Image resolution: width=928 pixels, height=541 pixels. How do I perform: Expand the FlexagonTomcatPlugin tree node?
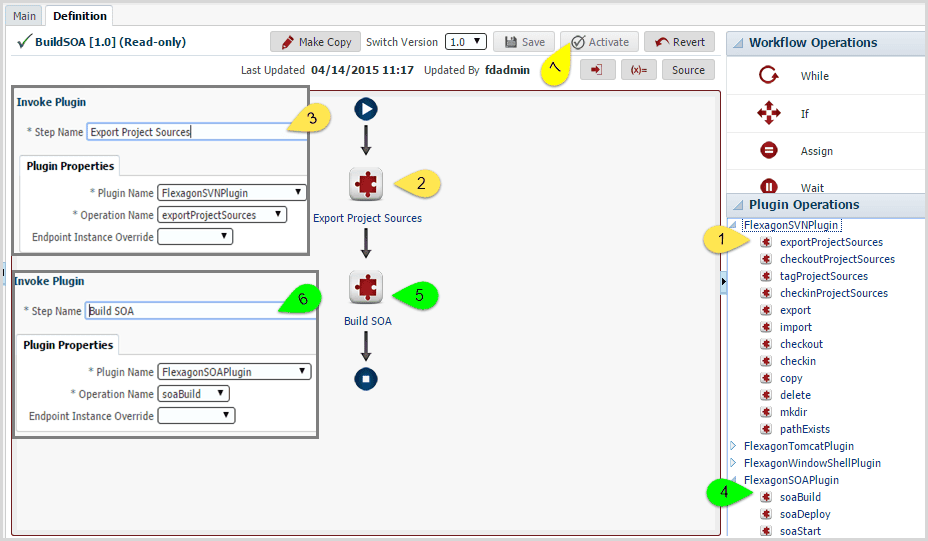pyautogui.click(x=733, y=446)
